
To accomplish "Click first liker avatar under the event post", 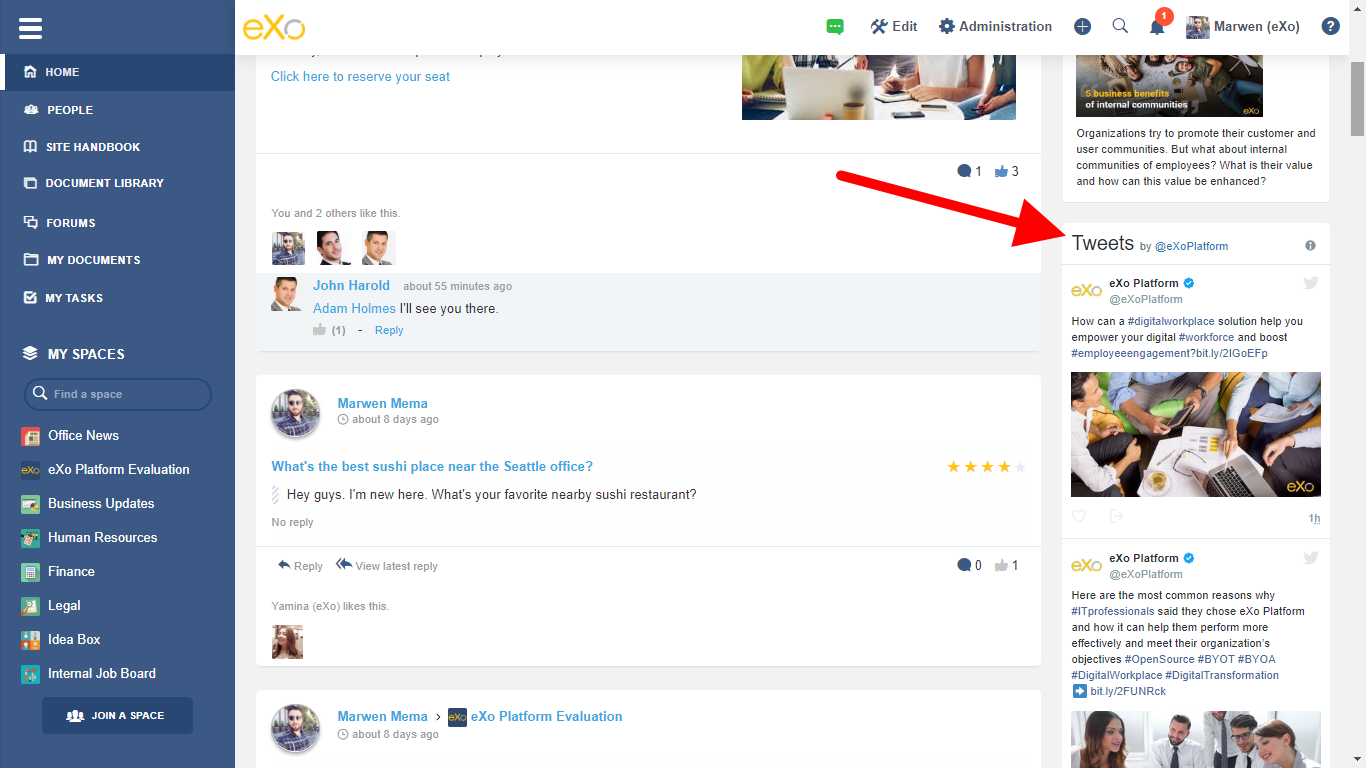I will coord(288,248).
